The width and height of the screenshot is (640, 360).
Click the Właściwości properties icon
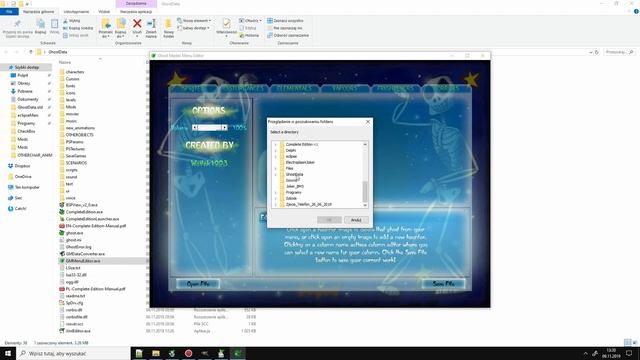pos(226,24)
